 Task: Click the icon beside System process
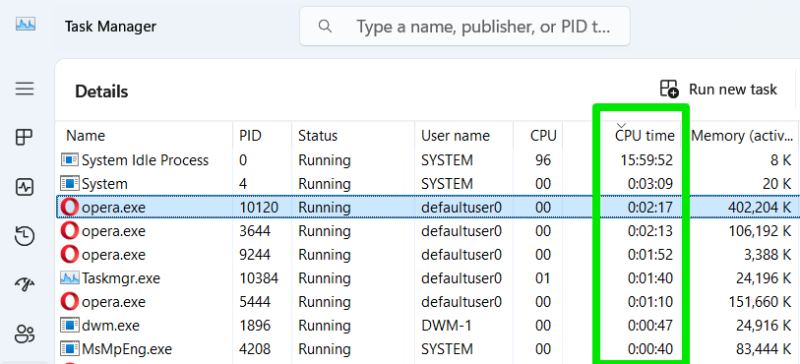coord(69,183)
